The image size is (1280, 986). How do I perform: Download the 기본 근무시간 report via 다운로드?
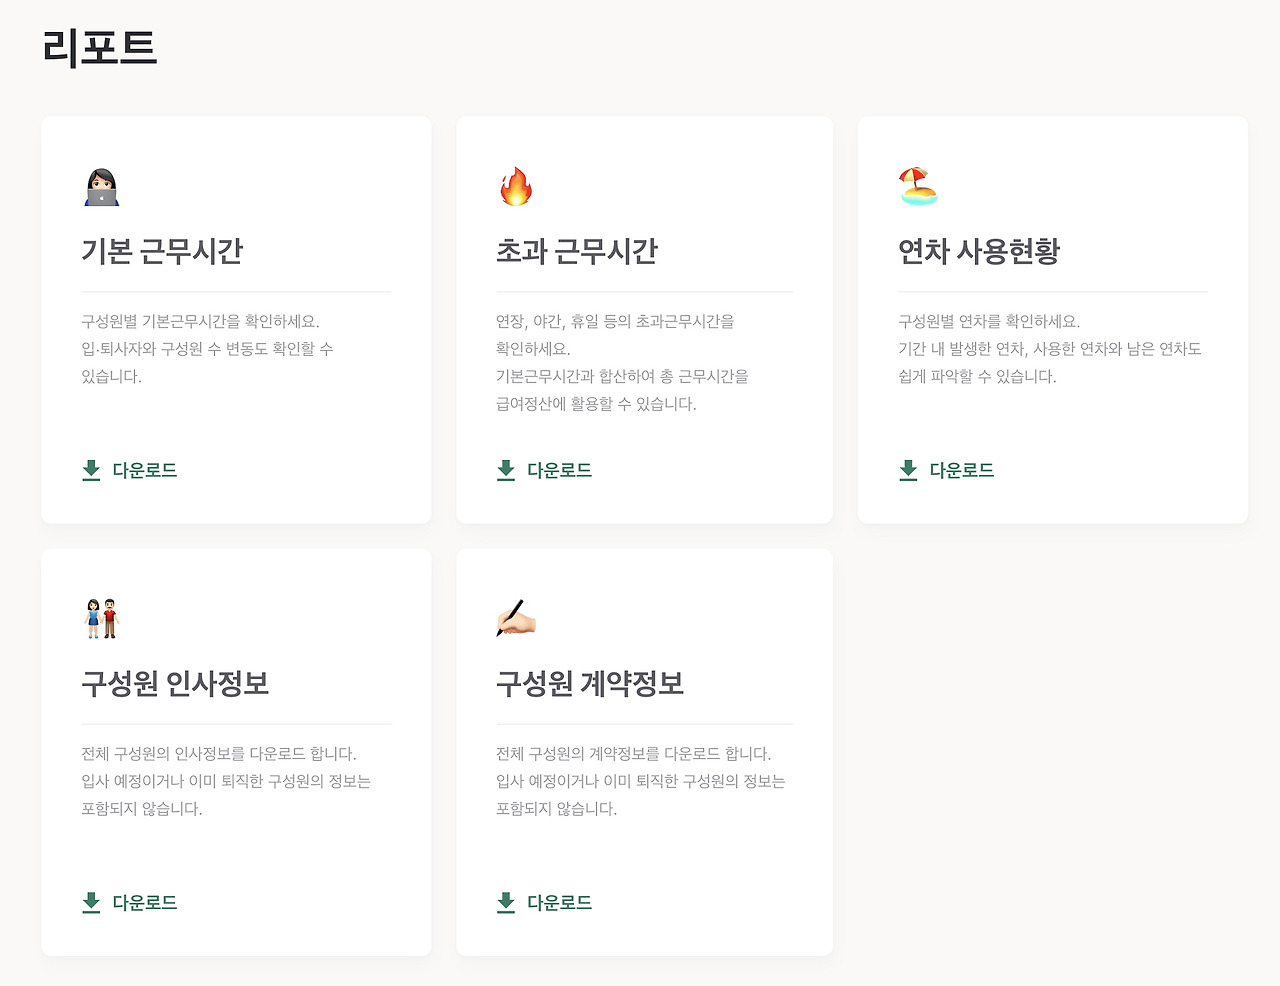tap(145, 470)
